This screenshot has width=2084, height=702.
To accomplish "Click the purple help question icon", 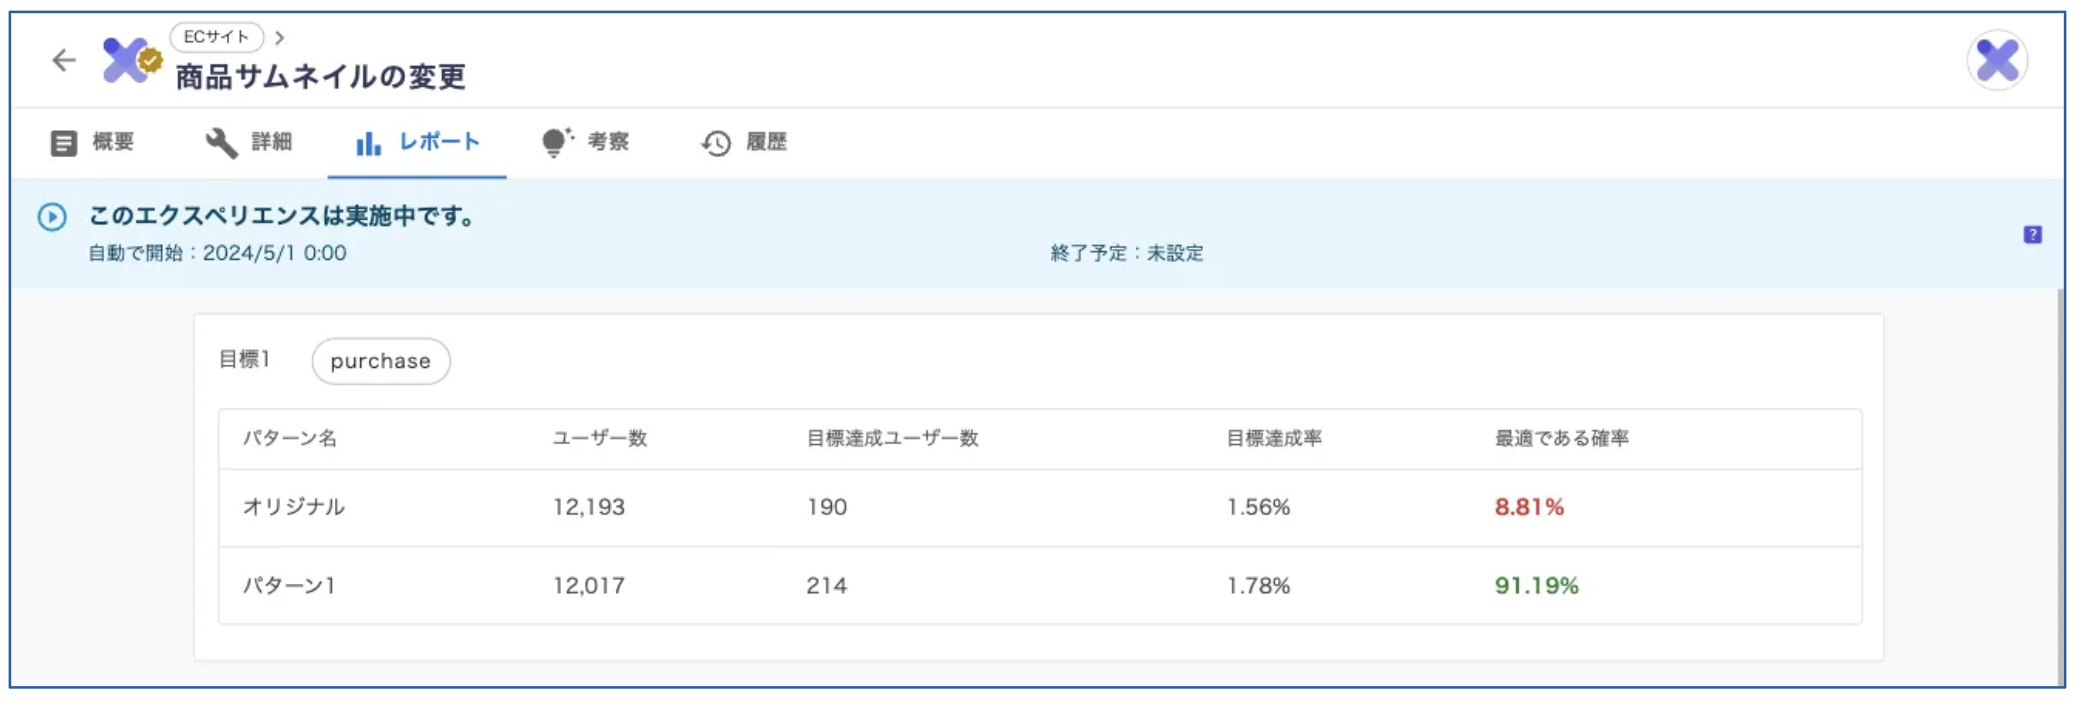I will point(2032,235).
